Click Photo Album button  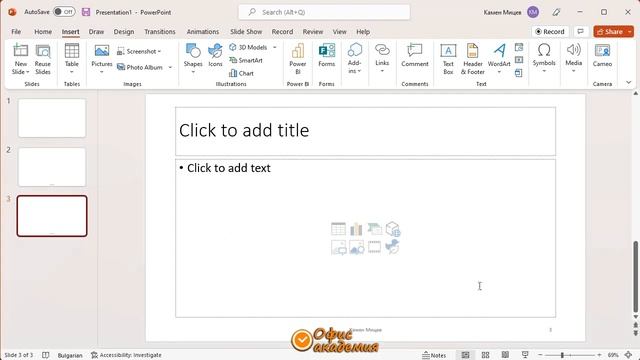point(140,67)
